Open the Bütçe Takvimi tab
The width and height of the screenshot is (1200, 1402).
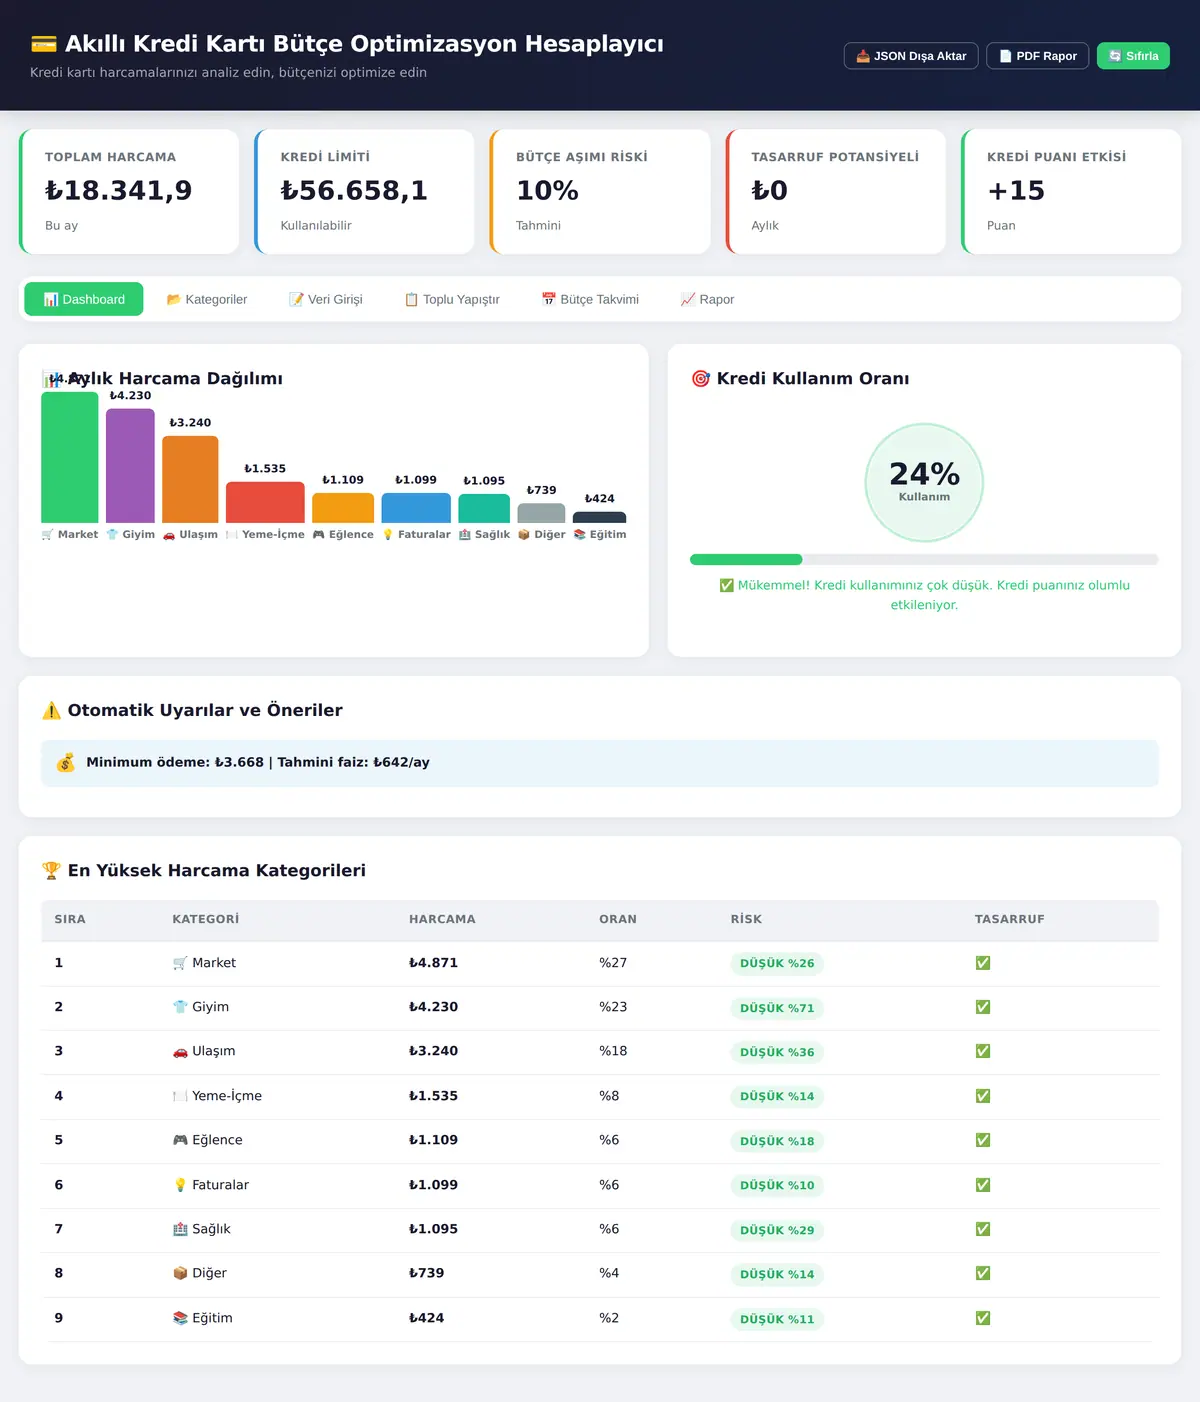[x=590, y=299]
